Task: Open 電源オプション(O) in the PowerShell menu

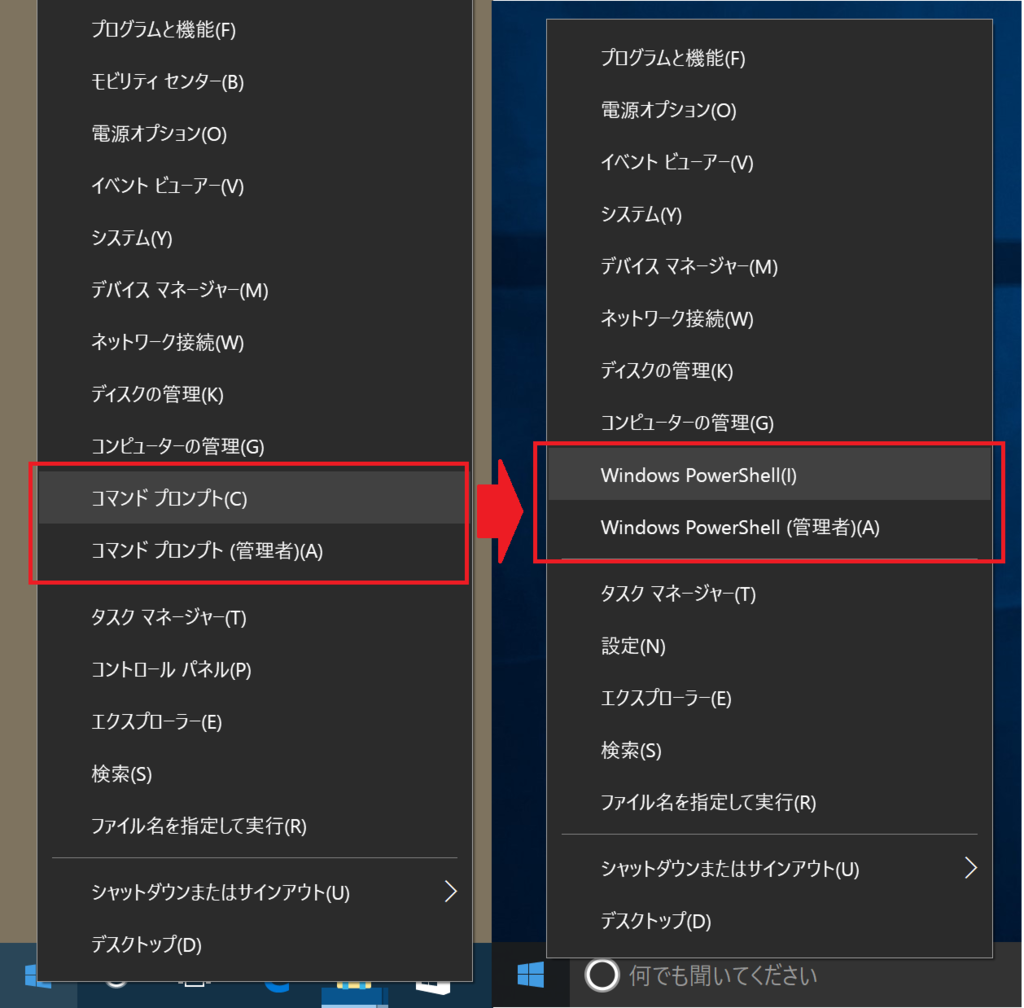Action: coord(769,110)
